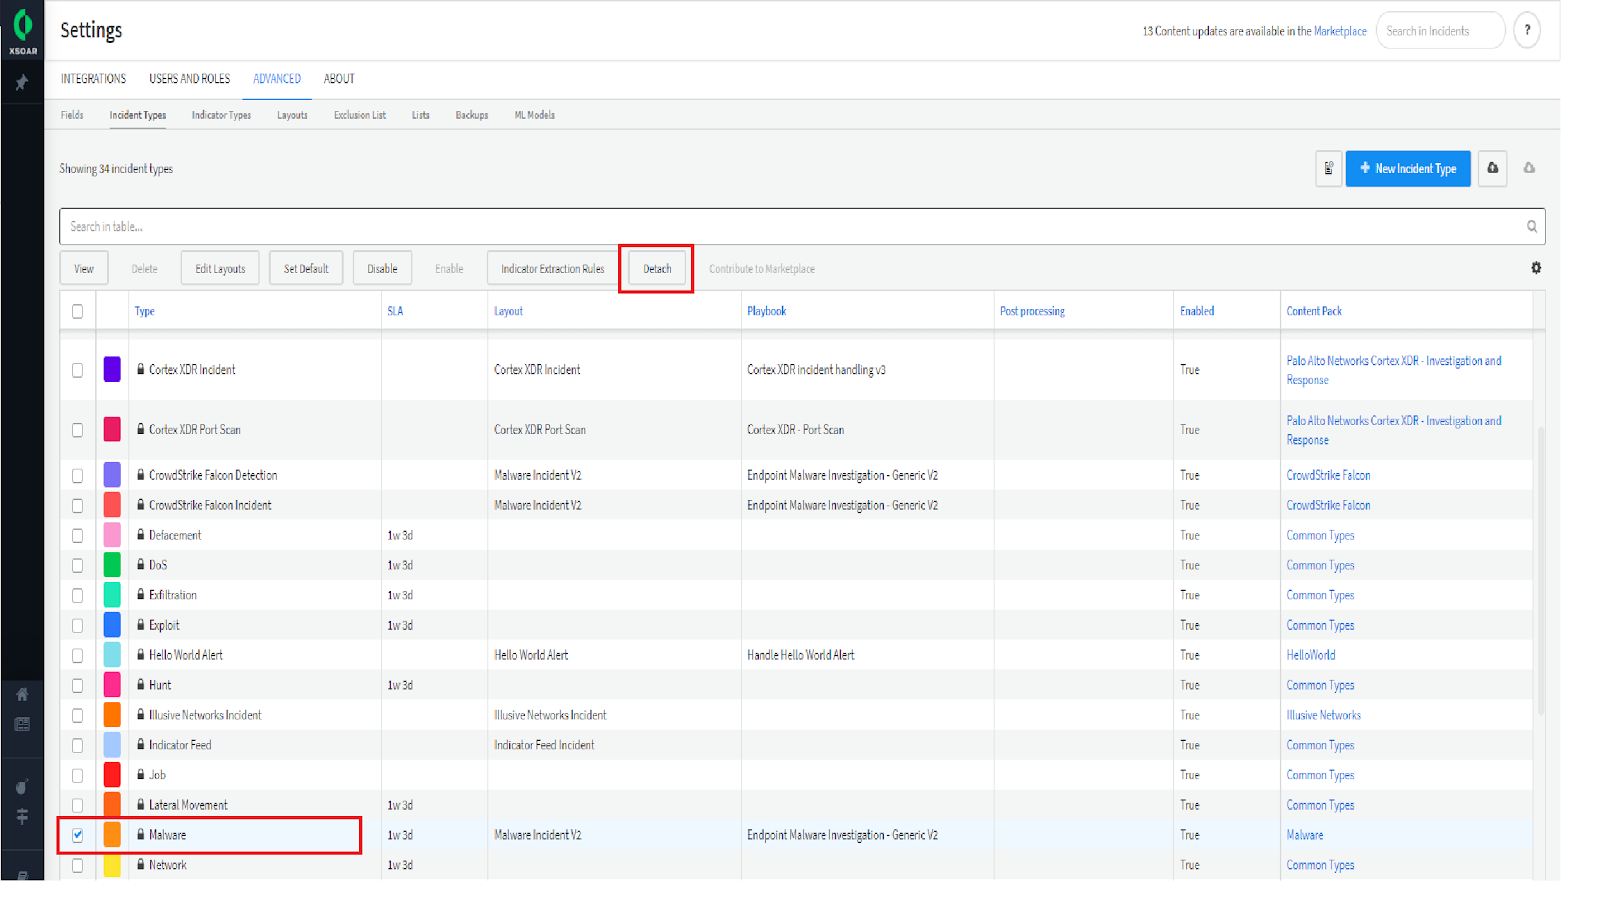Click the table settings gear icon
Viewport: 1600px width, 900px height.
tap(1536, 268)
